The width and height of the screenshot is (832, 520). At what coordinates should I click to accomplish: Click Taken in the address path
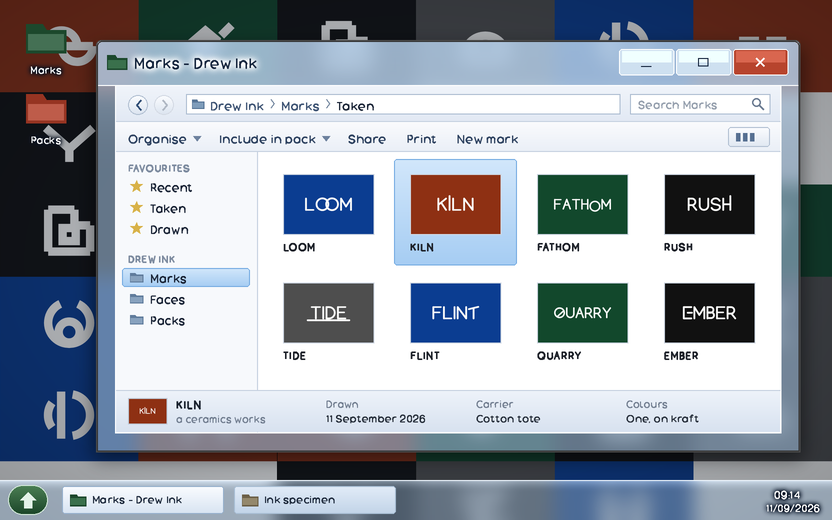[355, 106]
